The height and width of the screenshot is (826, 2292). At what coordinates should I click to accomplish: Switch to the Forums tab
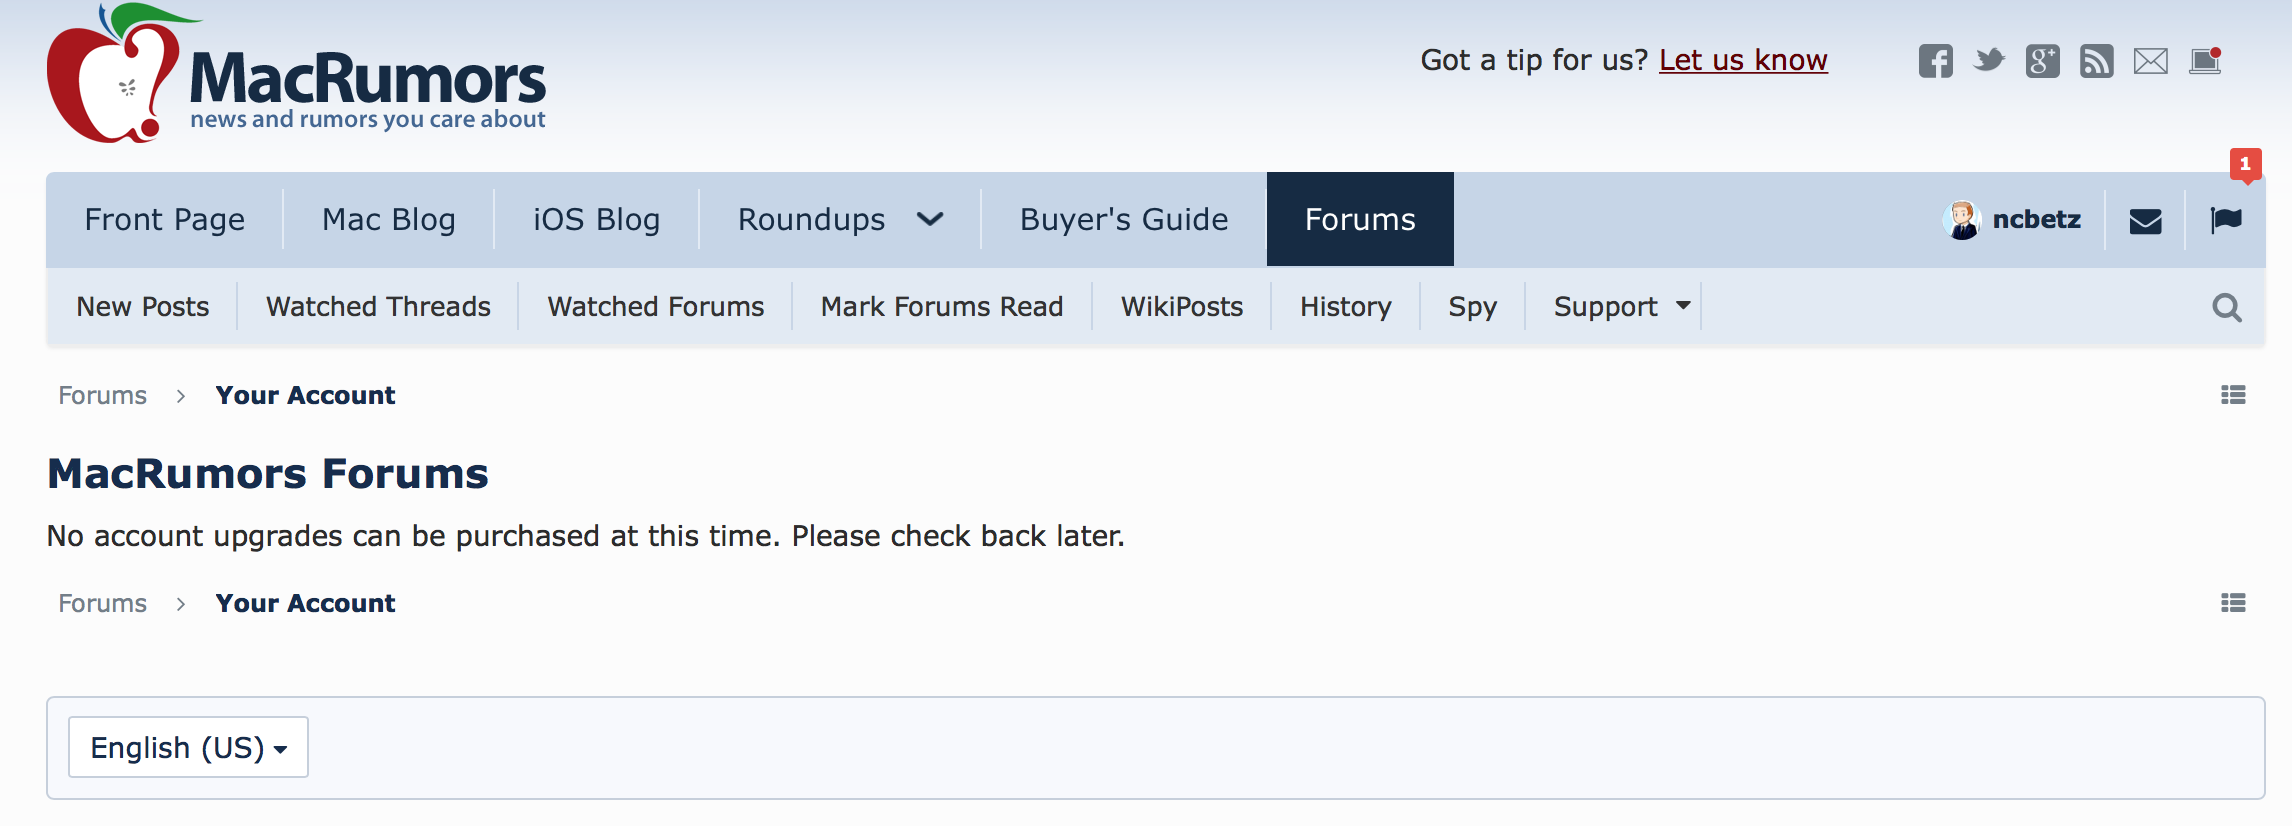[x=1360, y=219]
